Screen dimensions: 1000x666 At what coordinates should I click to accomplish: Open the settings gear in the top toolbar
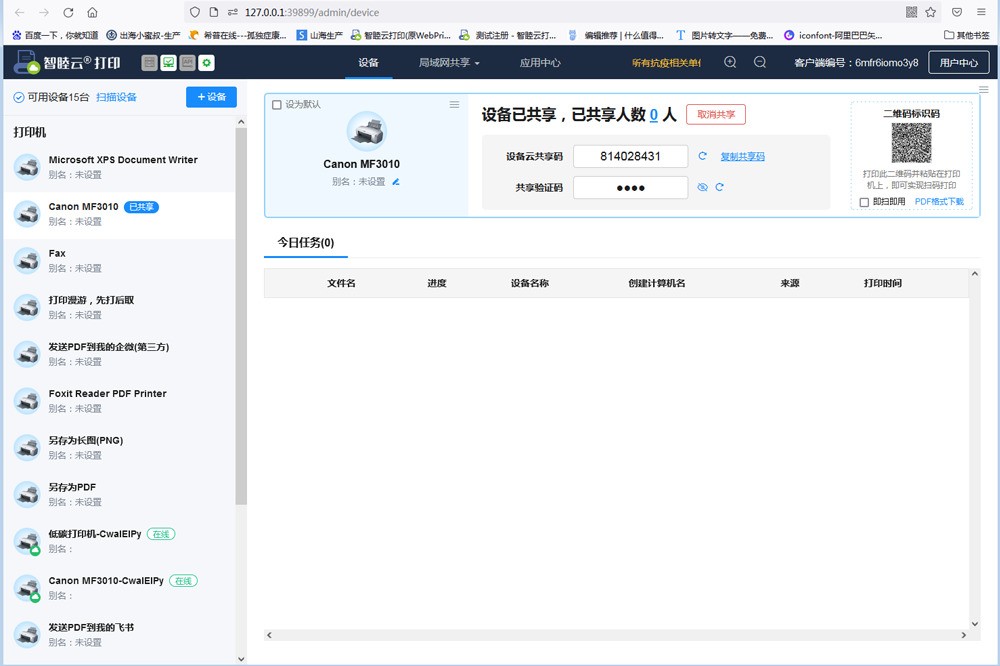[x=206, y=62]
